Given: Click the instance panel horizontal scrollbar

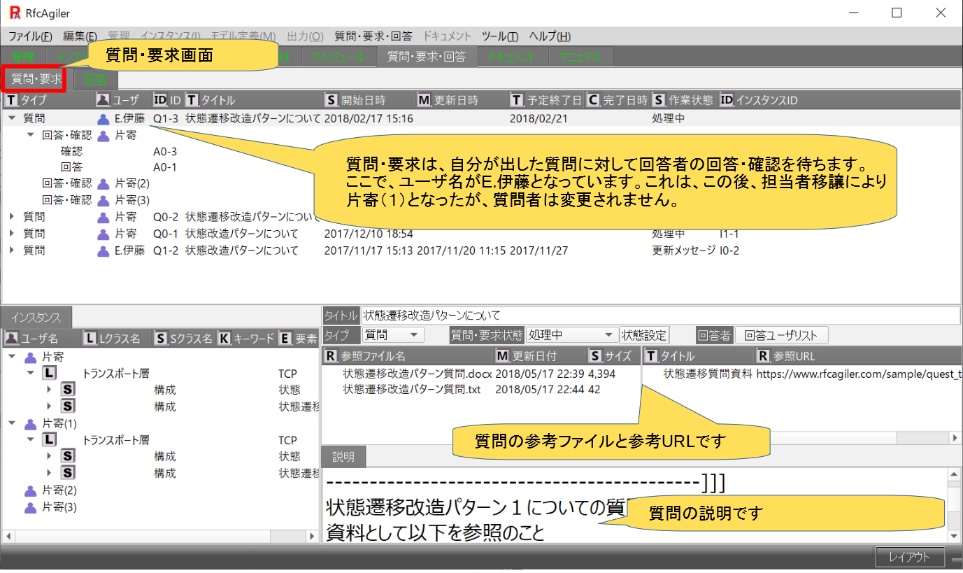Looking at the screenshot, I should coord(160,536).
